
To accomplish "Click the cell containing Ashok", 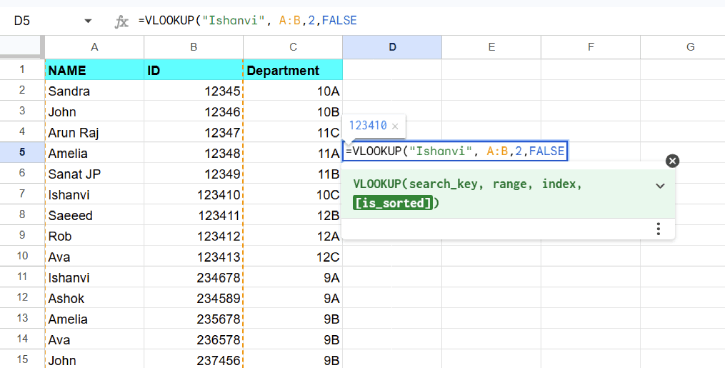I will coord(94,298).
